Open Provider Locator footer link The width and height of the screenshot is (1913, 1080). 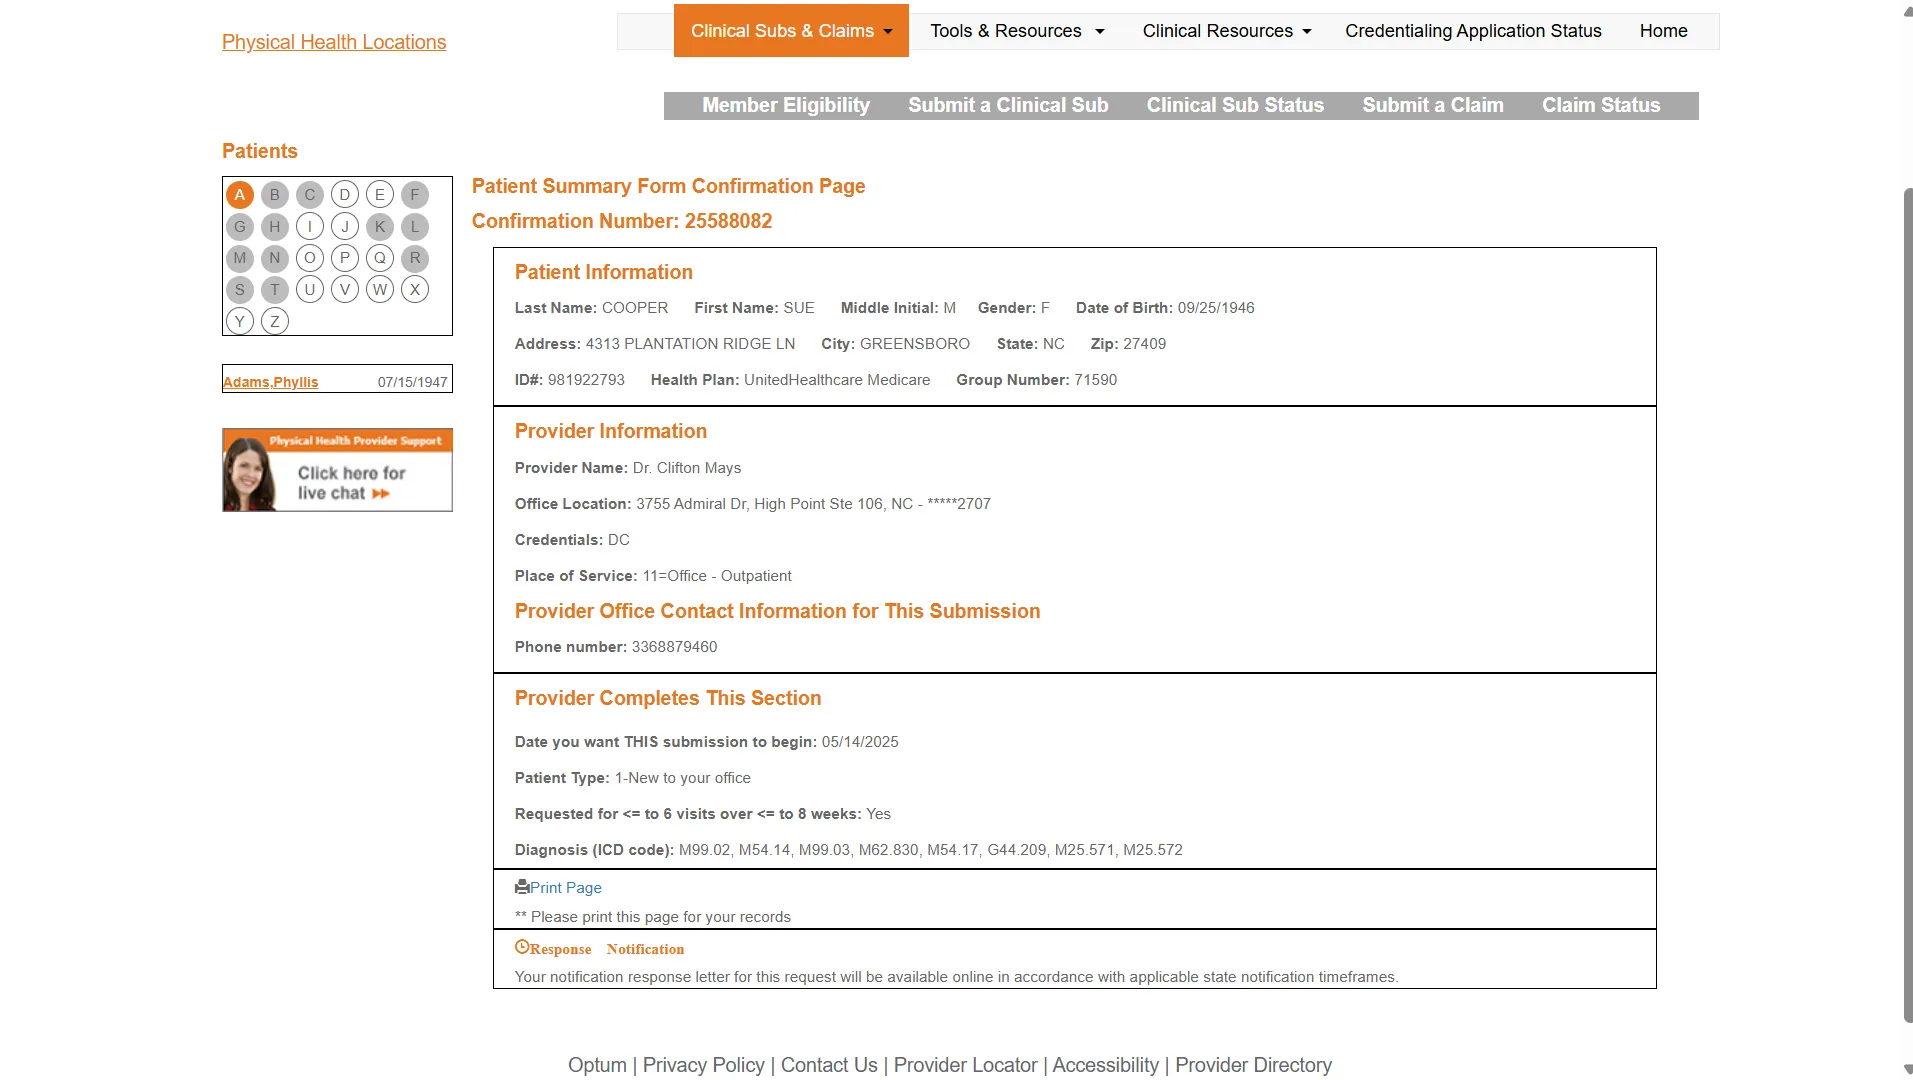coord(965,1065)
